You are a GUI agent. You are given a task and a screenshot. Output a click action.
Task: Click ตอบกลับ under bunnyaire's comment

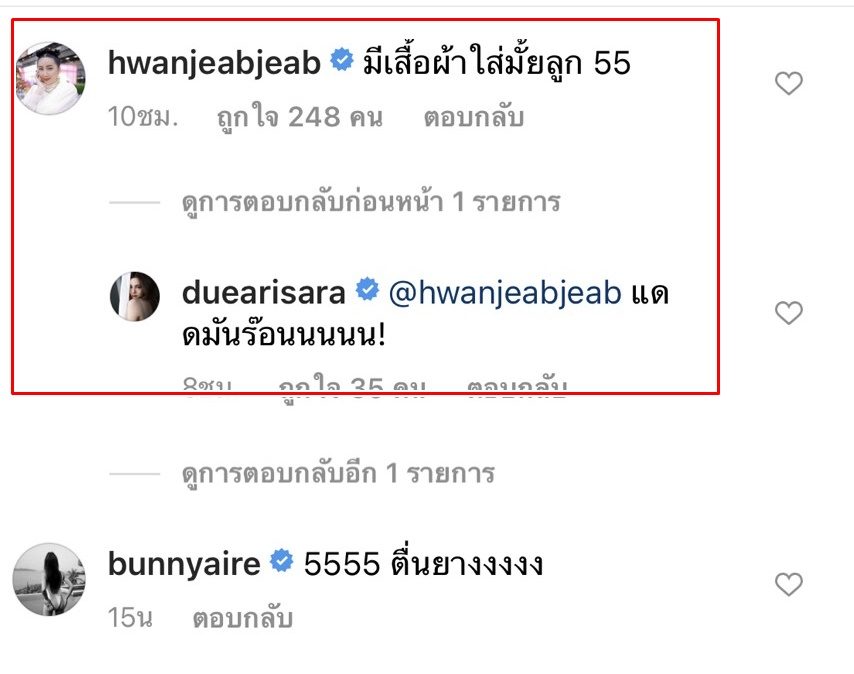tap(242, 618)
